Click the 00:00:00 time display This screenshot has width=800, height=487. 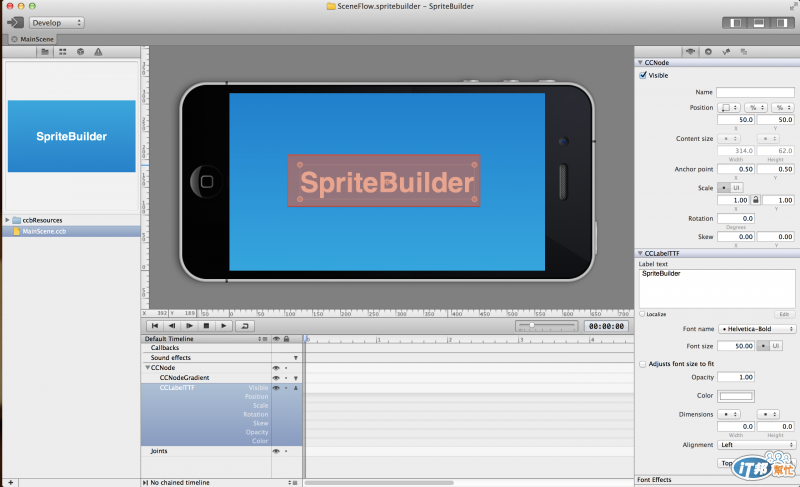[606, 326]
